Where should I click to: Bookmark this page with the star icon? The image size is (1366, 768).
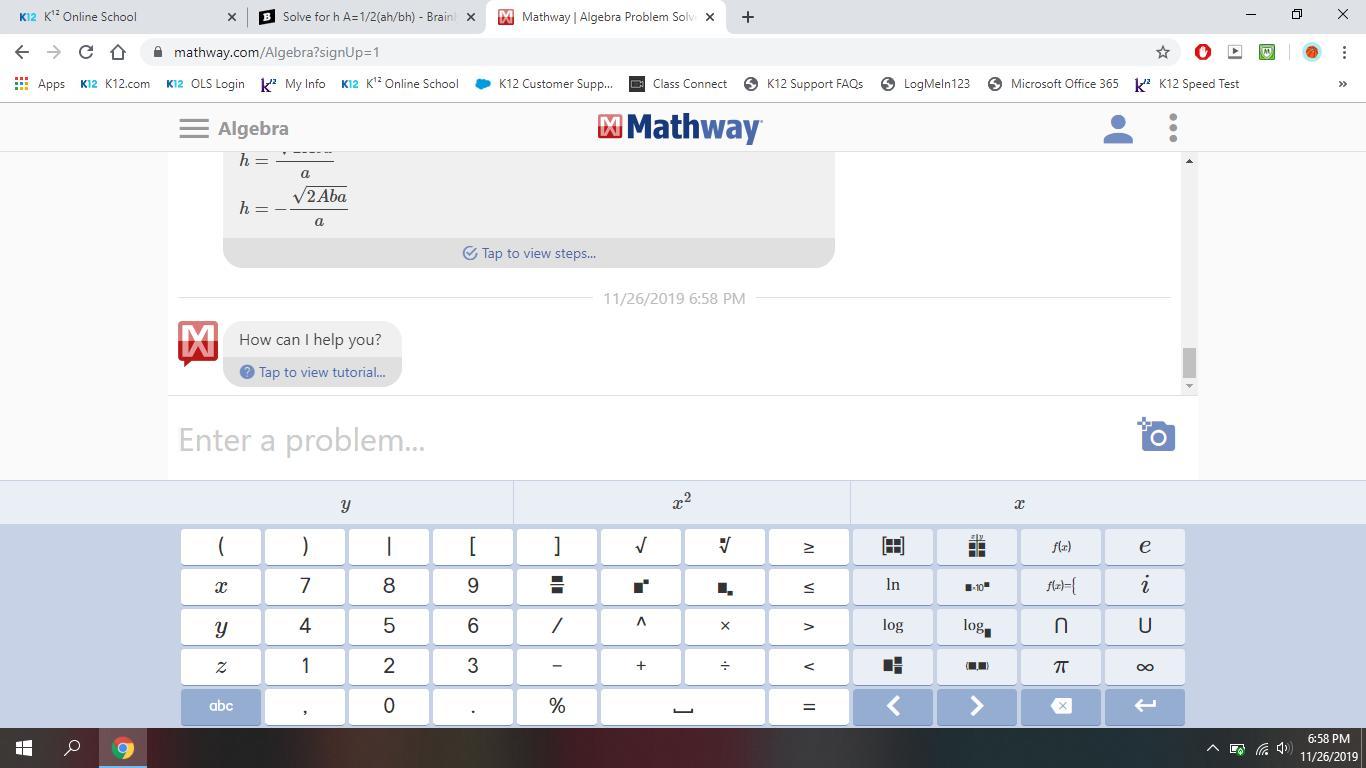1162,52
